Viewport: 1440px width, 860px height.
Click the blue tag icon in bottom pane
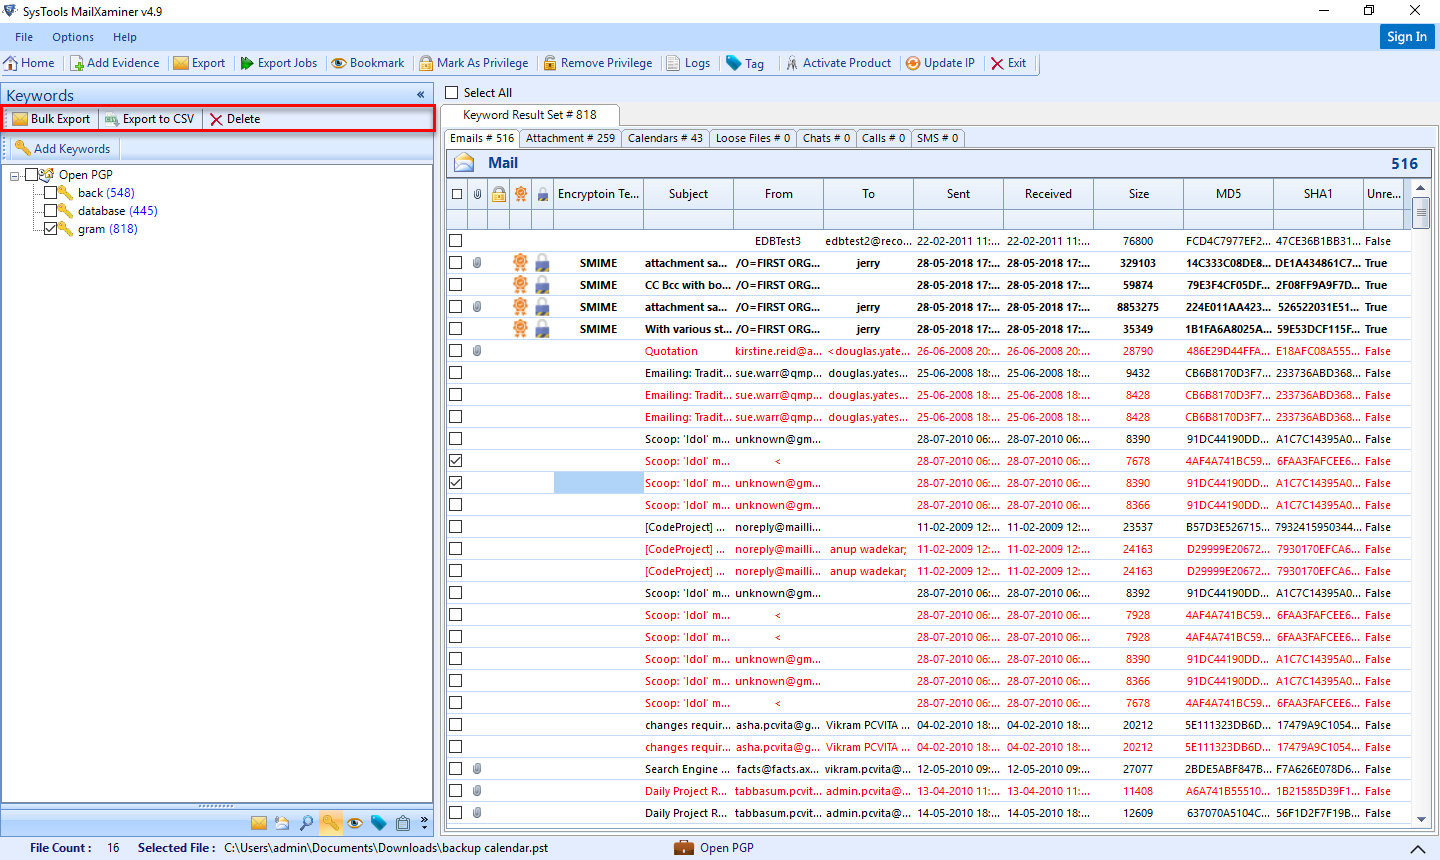pyautogui.click(x=378, y=823)
